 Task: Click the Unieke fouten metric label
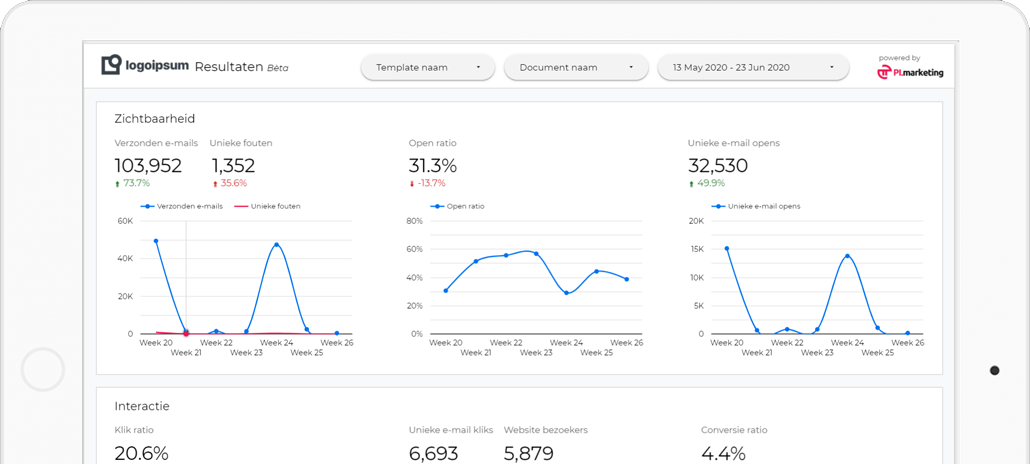(x=241, y=143)
